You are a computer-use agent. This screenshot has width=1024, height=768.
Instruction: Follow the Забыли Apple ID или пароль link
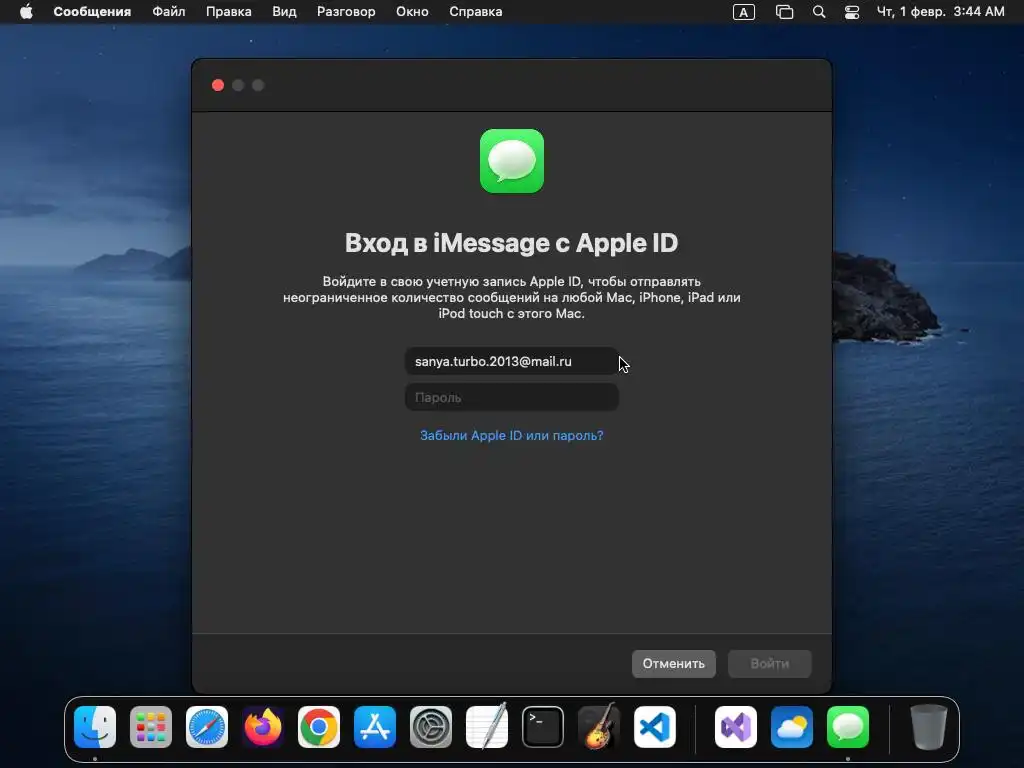511,436
